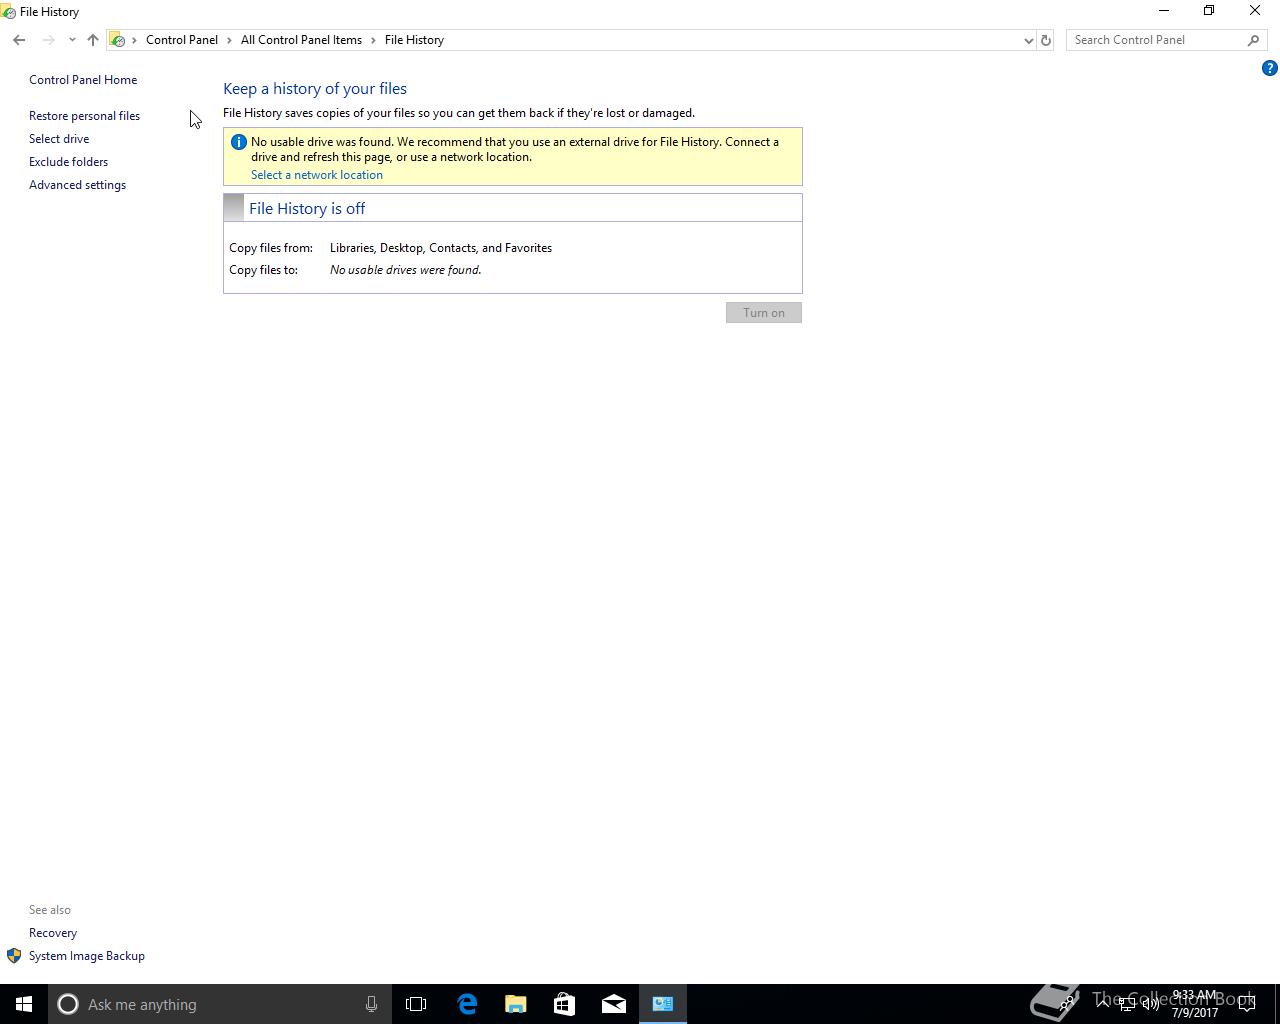Select All Control Panel Items breadcrumb
The height and width of the screenshot is (1024, 1280).
[x=301, y=40]
